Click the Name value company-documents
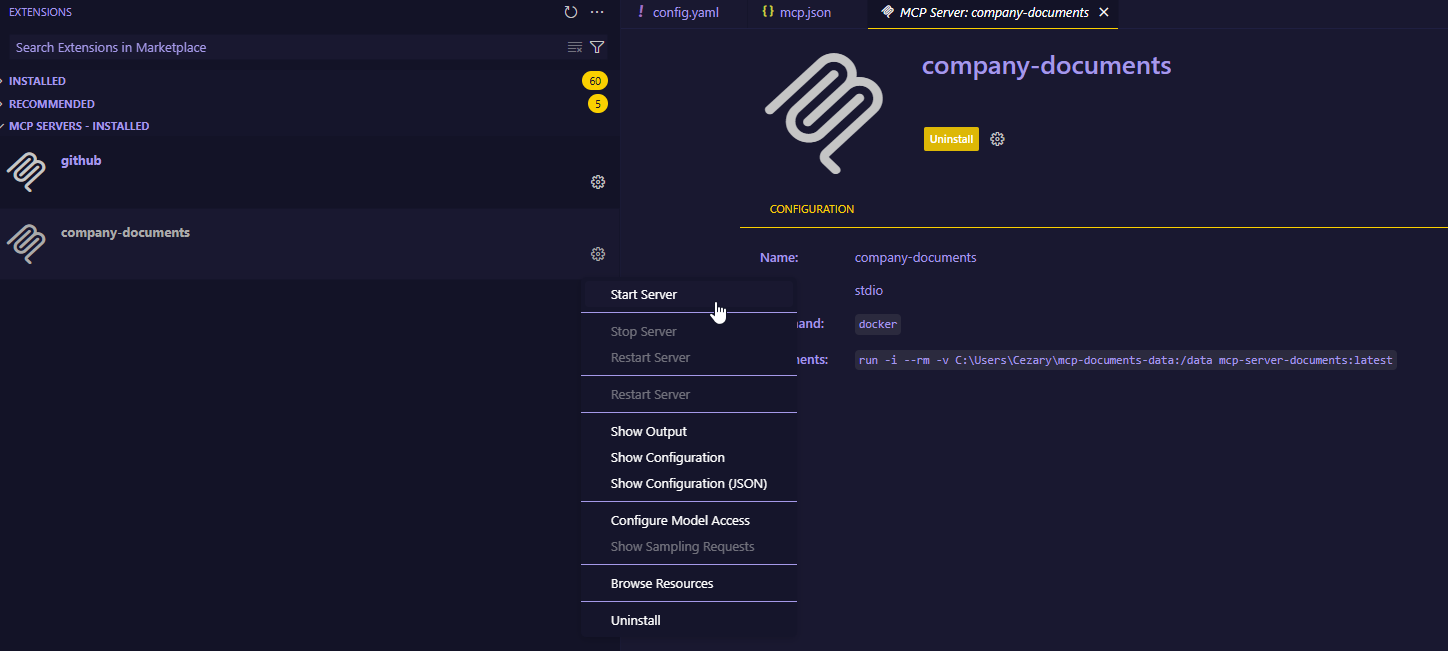The width and height of the screenshot is (1448, 651). (x=915, y=258)
